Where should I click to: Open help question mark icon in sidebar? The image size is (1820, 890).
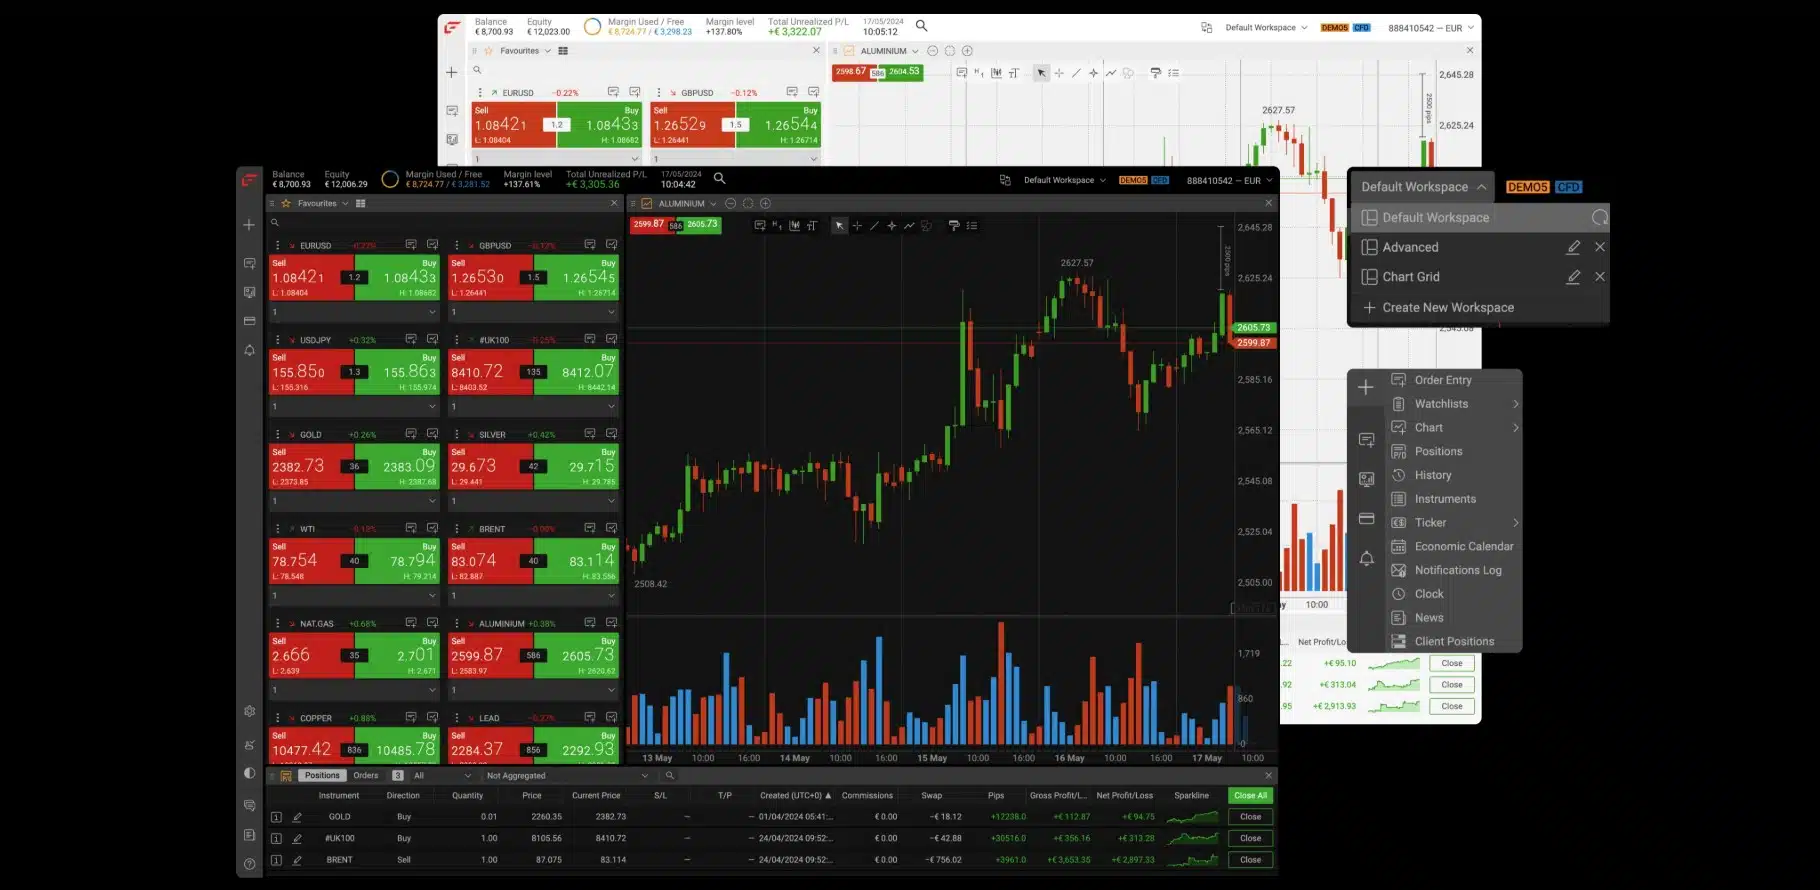click(249, 863)
